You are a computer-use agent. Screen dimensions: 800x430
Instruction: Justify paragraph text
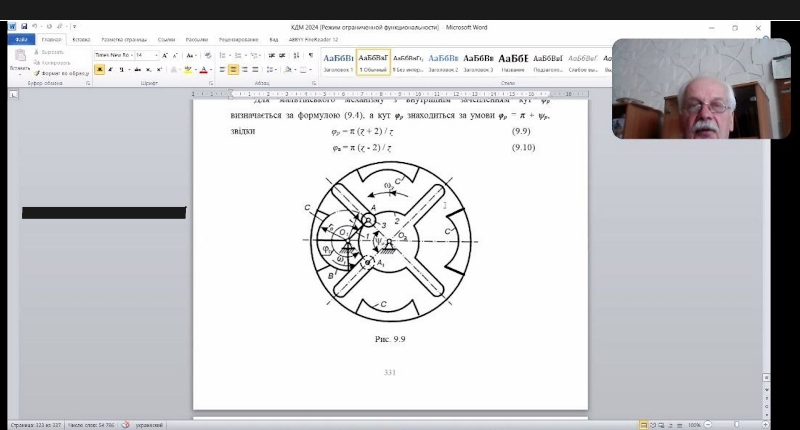[255, 69]
